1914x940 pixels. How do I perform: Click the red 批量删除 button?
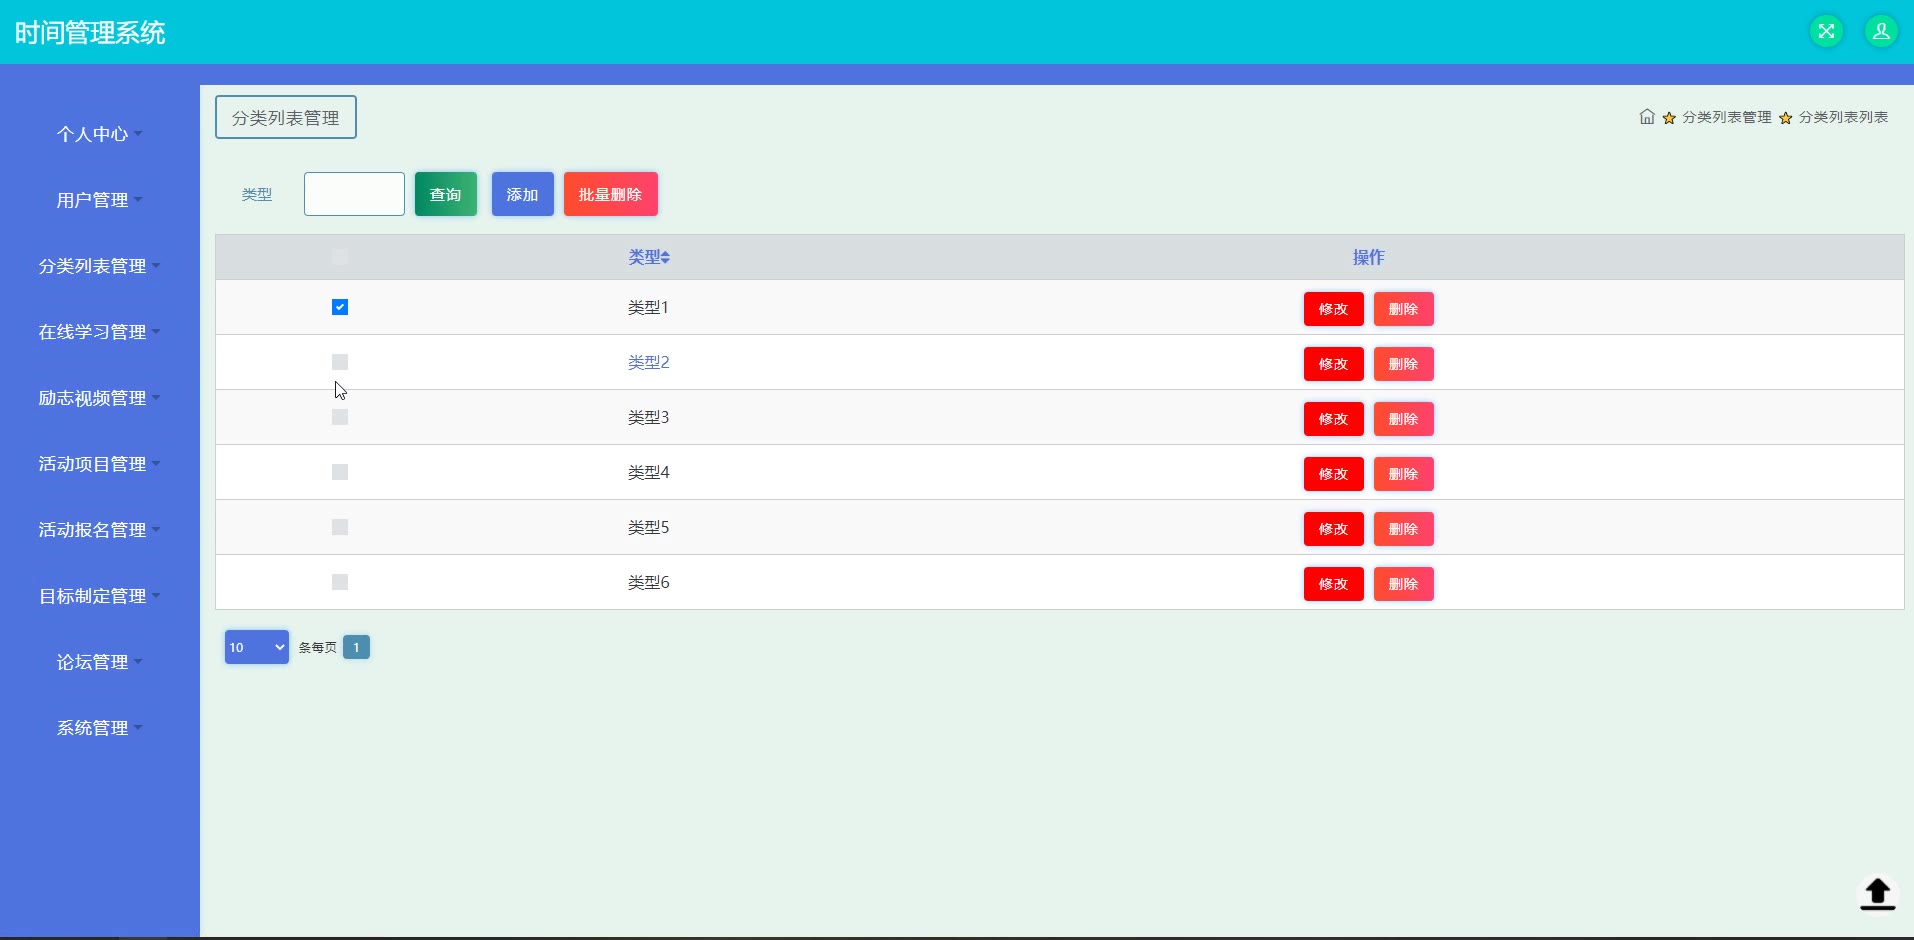tap(611, 194)
